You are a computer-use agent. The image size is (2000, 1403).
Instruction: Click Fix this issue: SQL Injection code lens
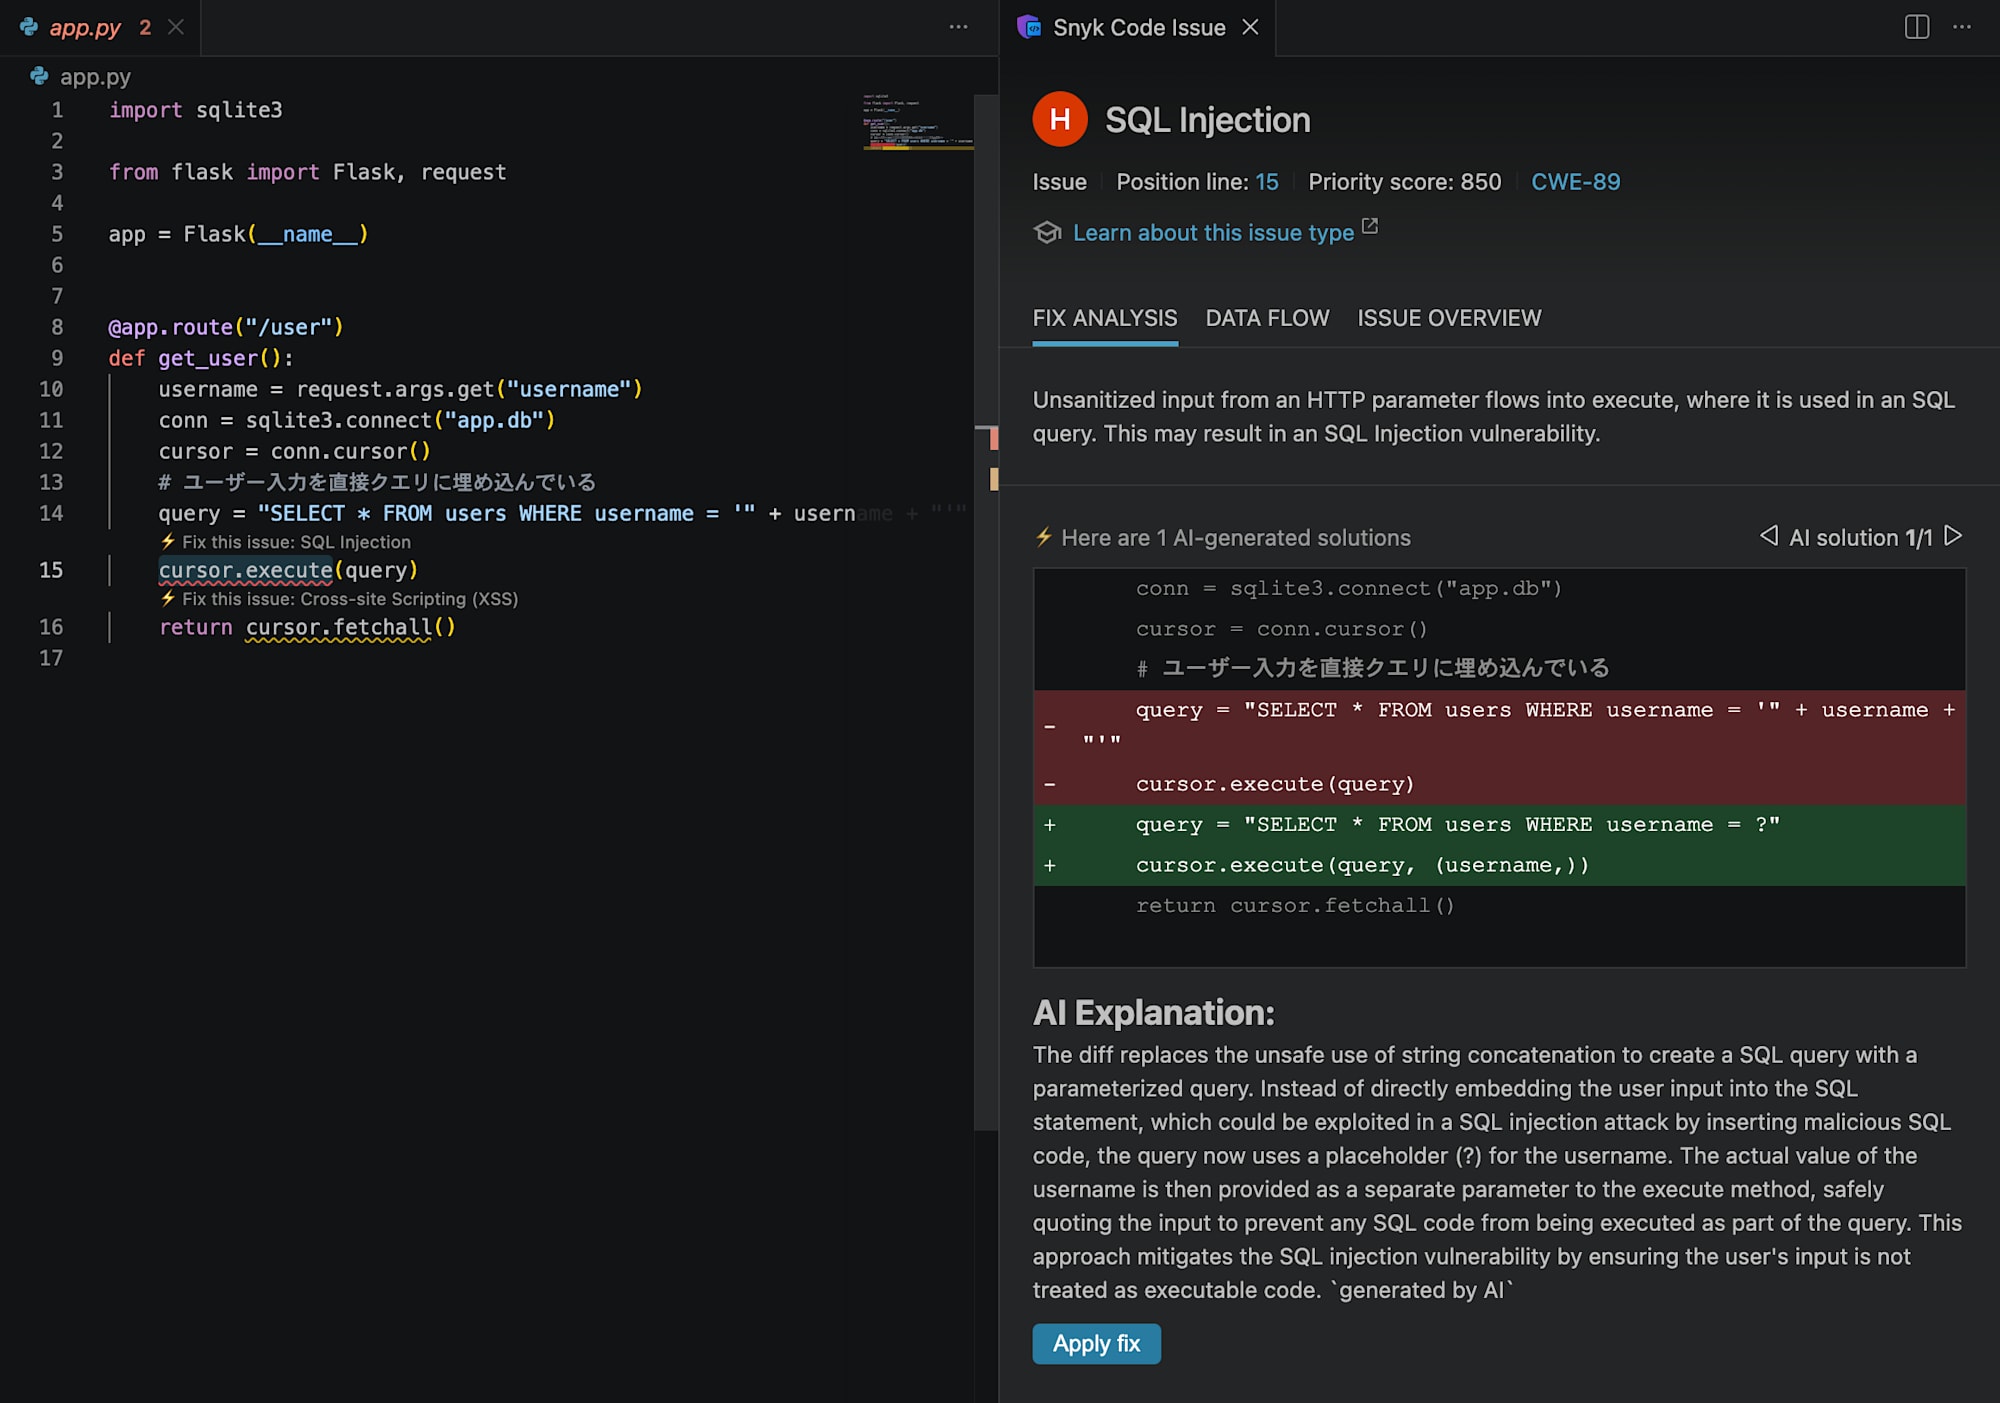[x=296, y=542]
